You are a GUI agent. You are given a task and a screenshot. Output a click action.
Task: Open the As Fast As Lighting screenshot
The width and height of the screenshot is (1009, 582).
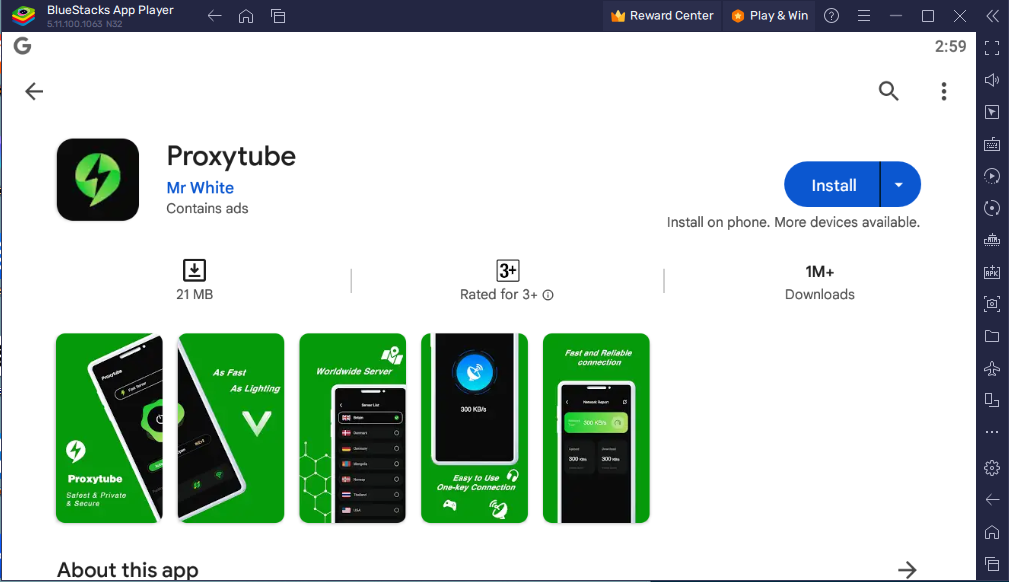tap(231, 428)
